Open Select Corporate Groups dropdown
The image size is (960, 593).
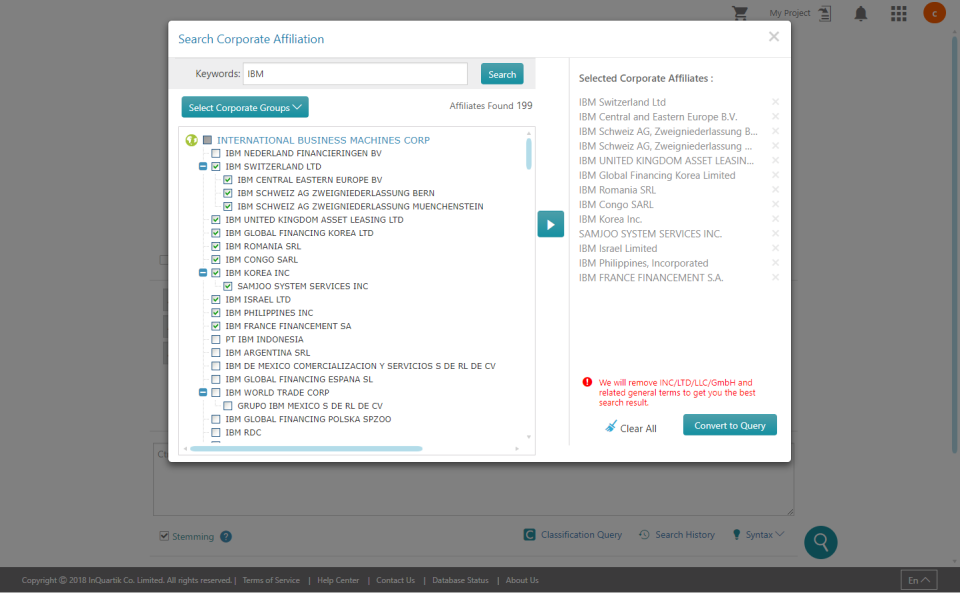[245, 107]
